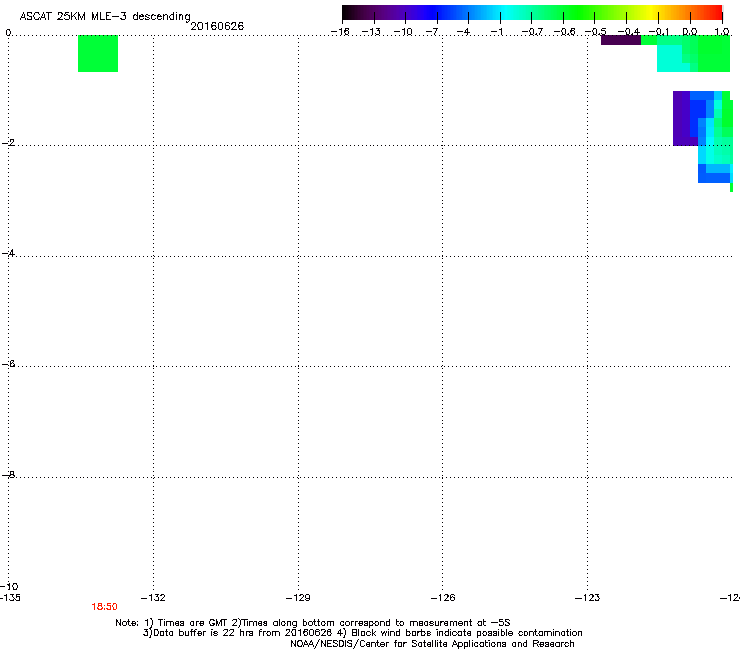This screenshot has height=650, width=740.
Task: Click the yellow section of the color bar
Action: 652,13
